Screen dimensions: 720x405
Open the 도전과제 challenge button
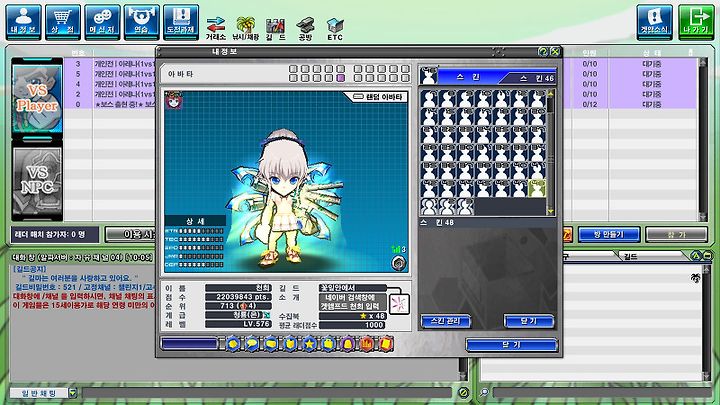(x=181, y=22)
